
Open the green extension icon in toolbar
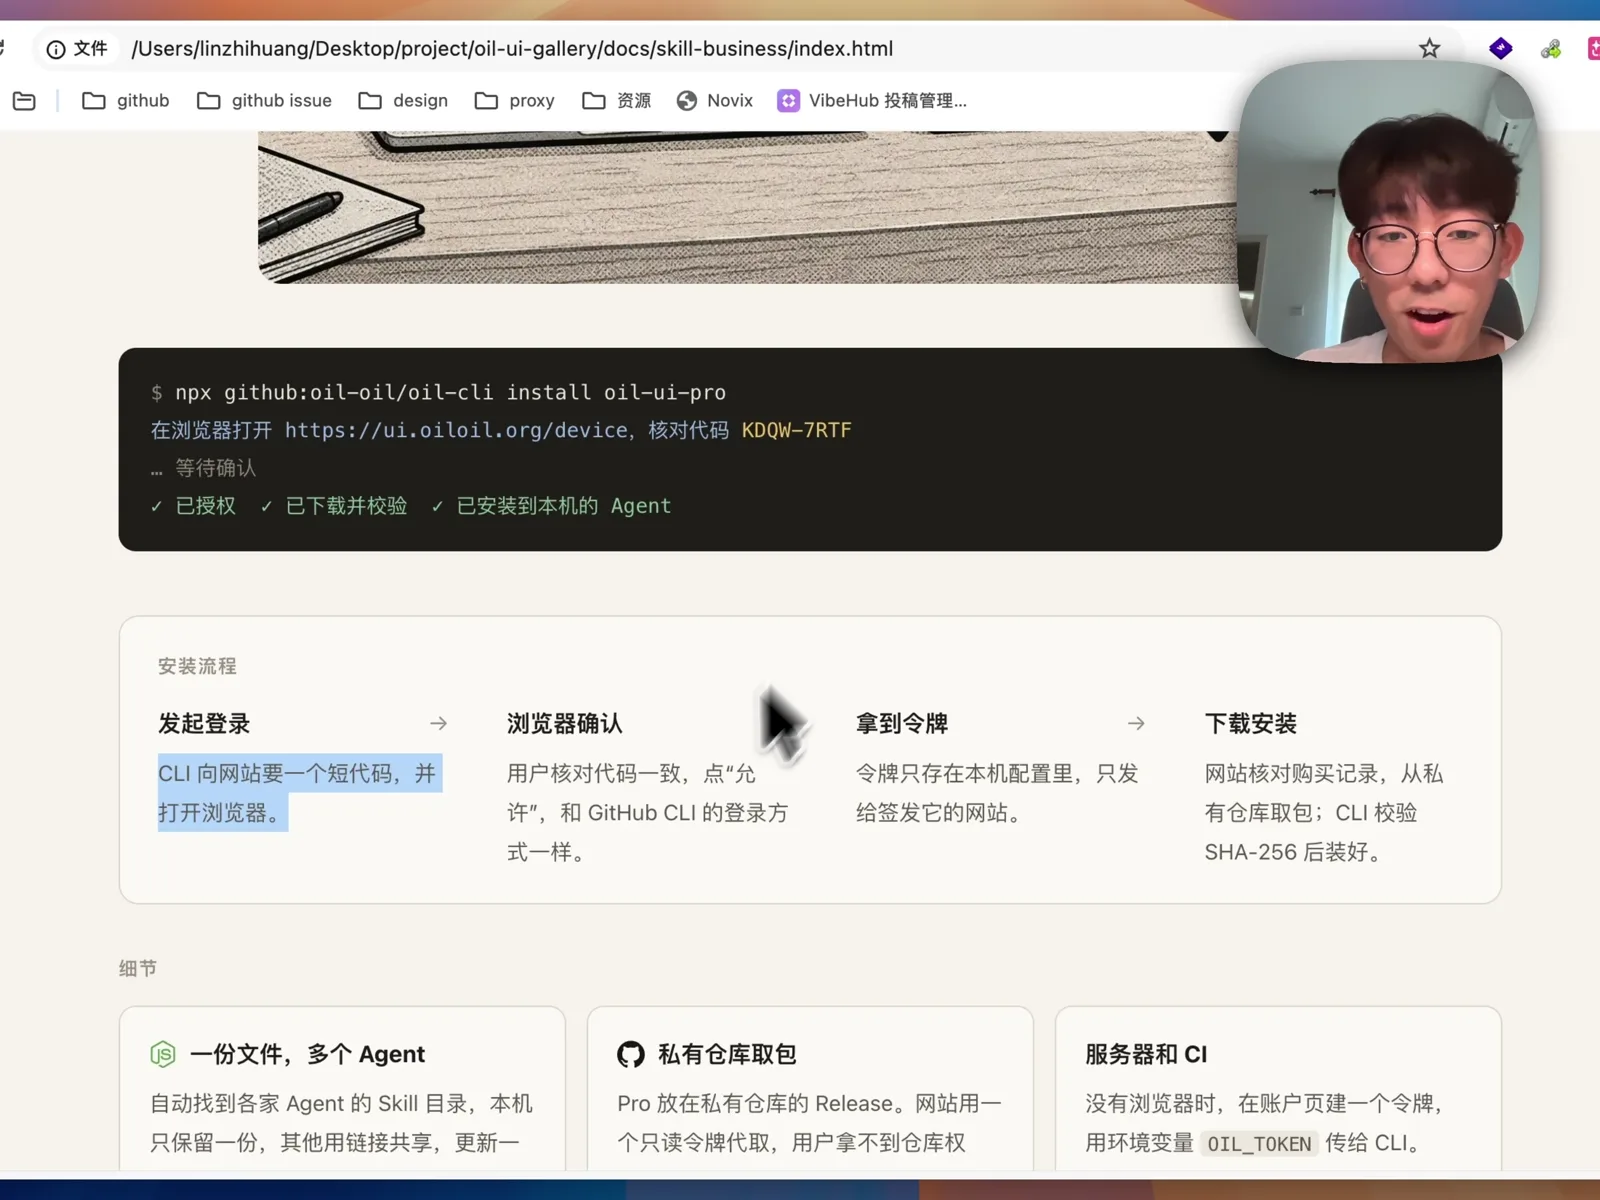pyautogui.click(x=1551, y=48)
